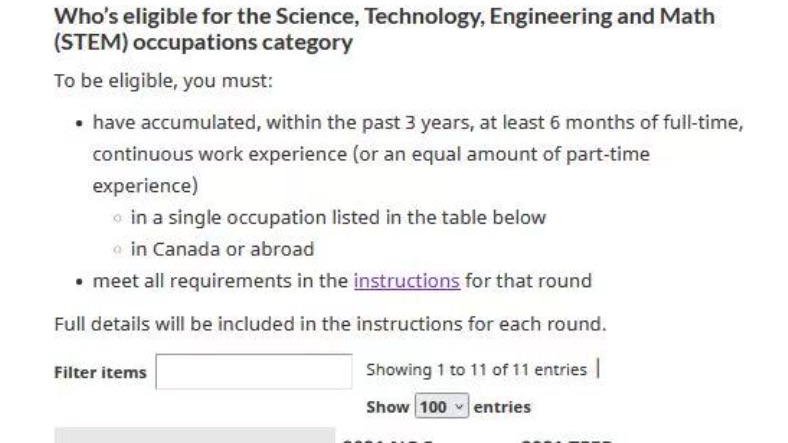Click the "have accumulated, within the past 3 years" line
Viewport: 788px width, 443px height.
[418, 123]
